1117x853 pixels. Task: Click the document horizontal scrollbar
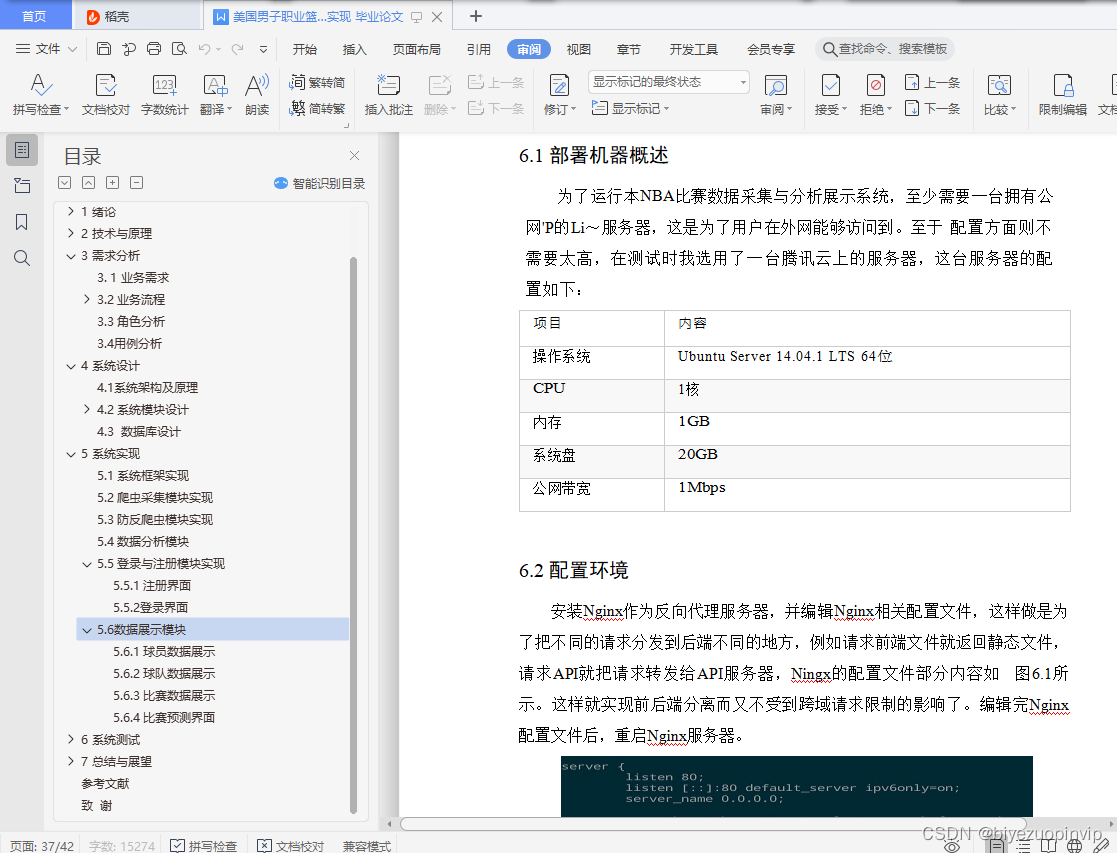tap(712, 824)
